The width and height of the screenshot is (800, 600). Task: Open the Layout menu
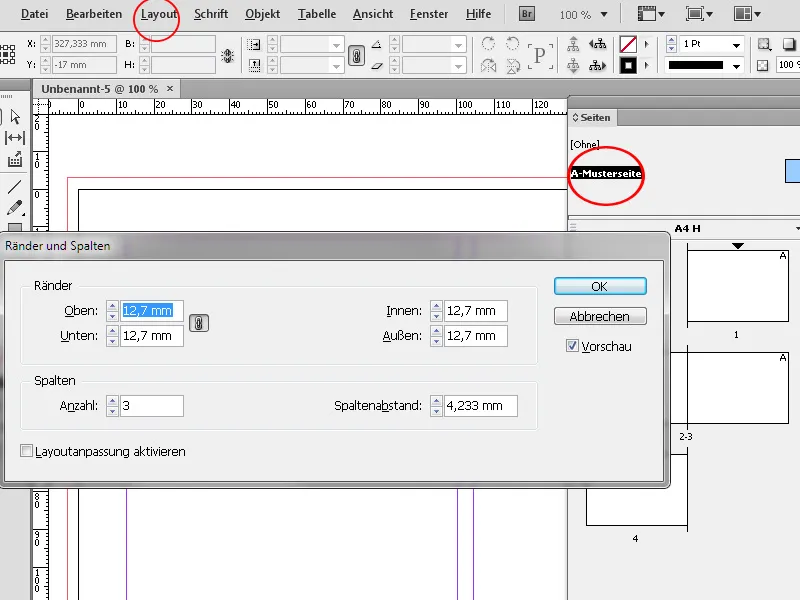[159, 13]
